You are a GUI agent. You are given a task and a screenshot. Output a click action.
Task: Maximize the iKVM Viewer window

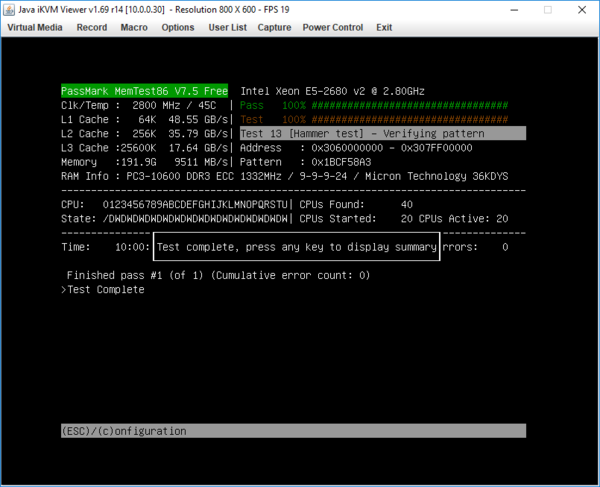pos(548,10)
